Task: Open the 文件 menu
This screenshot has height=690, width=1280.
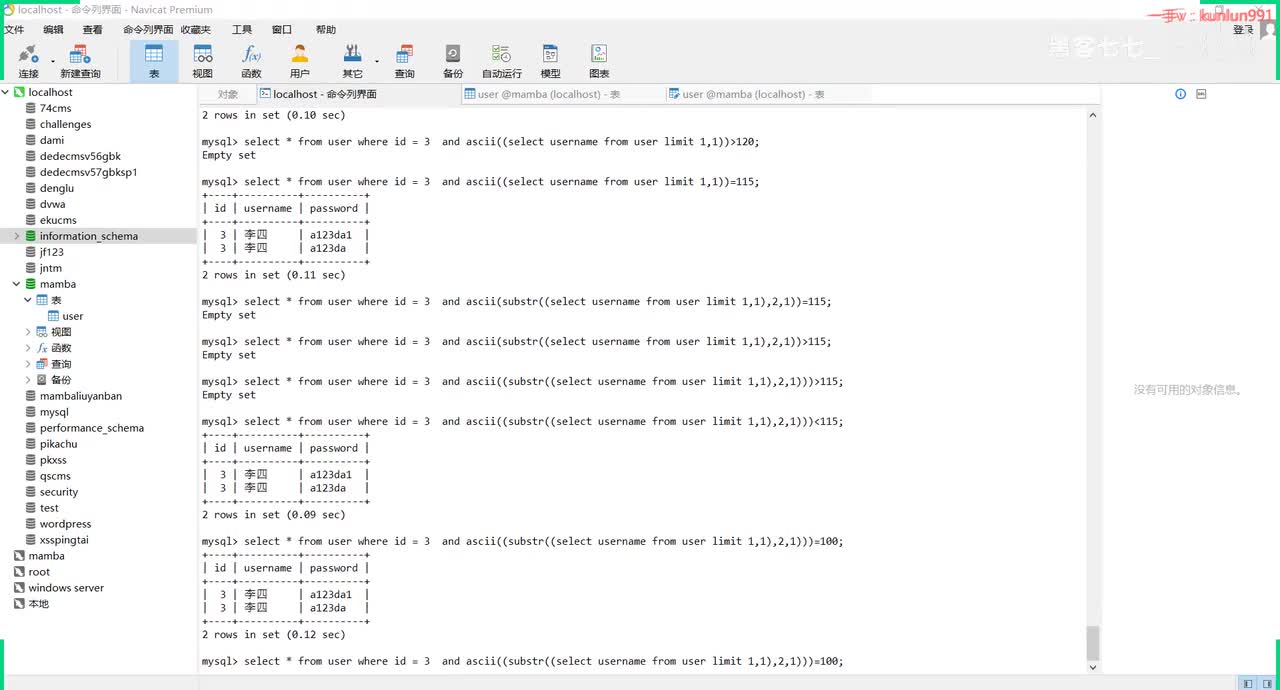Action: tap(14, 30)
